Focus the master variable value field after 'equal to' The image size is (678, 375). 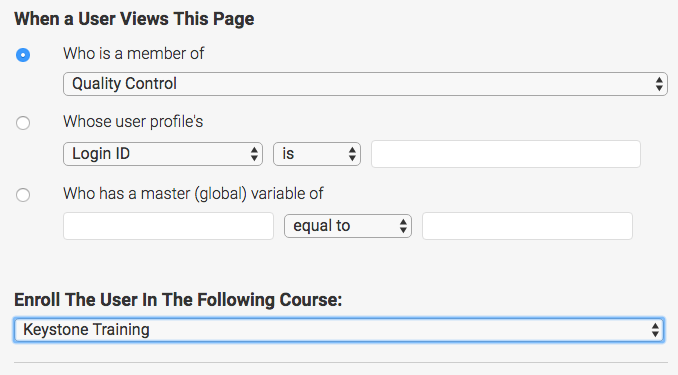(527, 226)
